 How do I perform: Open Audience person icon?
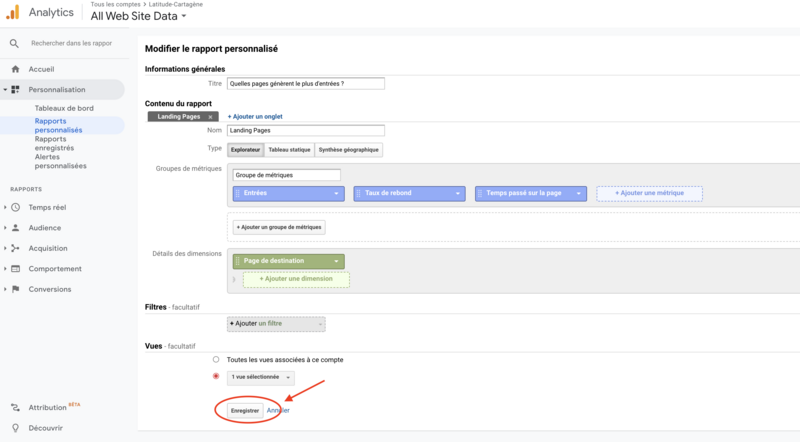point(16,228)
